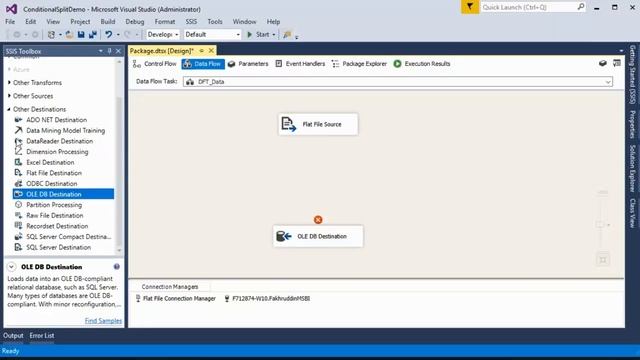This screenshot has height=360, width=640.
Task: Open Data Flow Task dropdown
Action: coord(608,82)
